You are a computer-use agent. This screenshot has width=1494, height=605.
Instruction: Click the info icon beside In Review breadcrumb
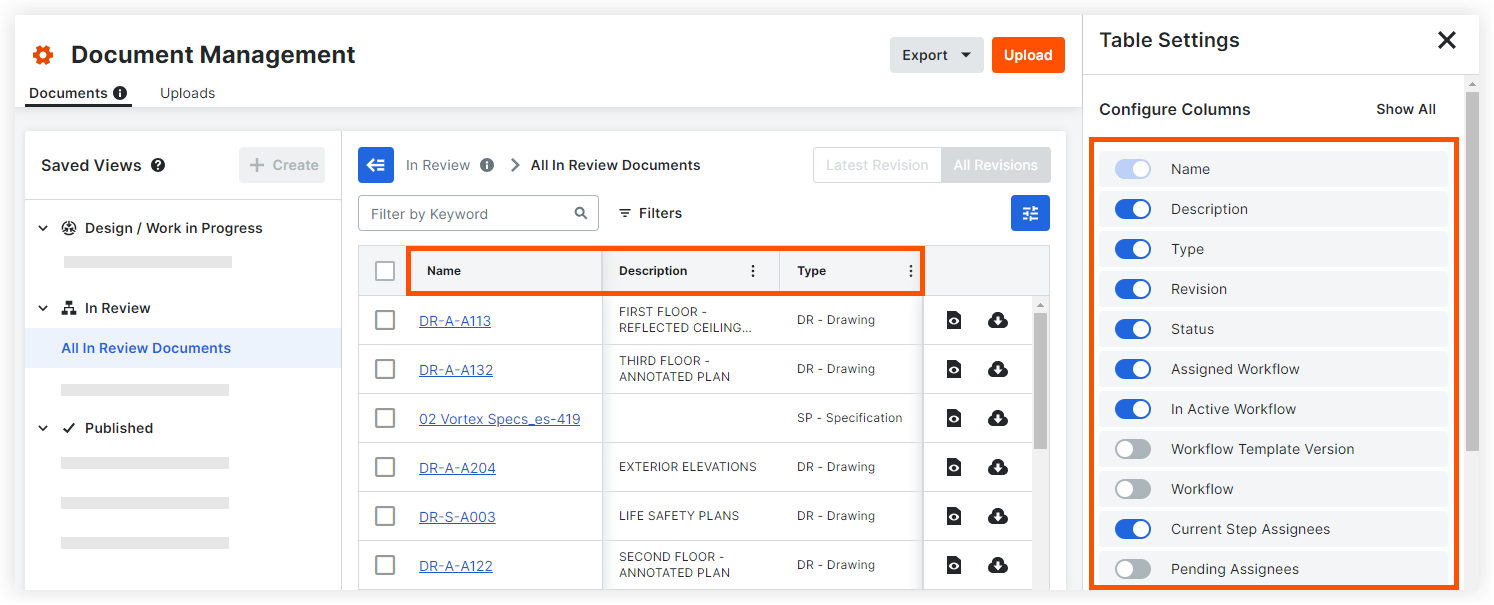click(487, 165)
